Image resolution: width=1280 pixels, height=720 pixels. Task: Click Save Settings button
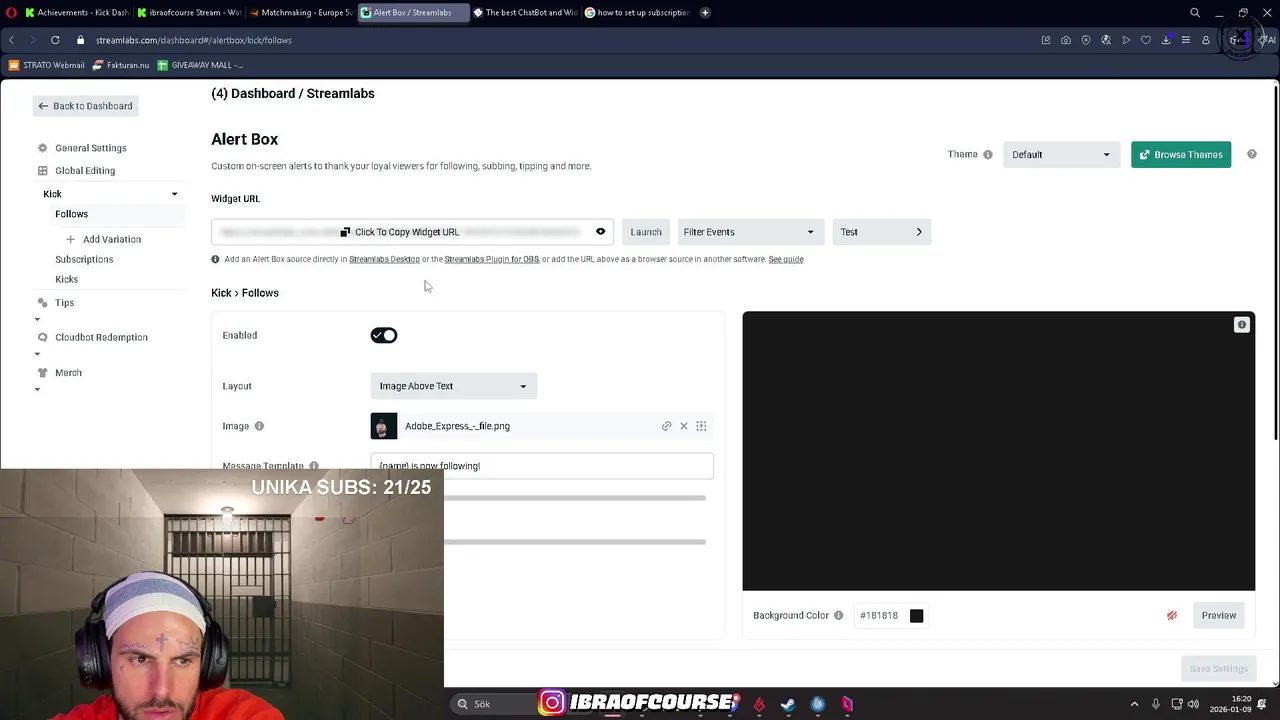pyautogui.click(x=1218, y=668)
